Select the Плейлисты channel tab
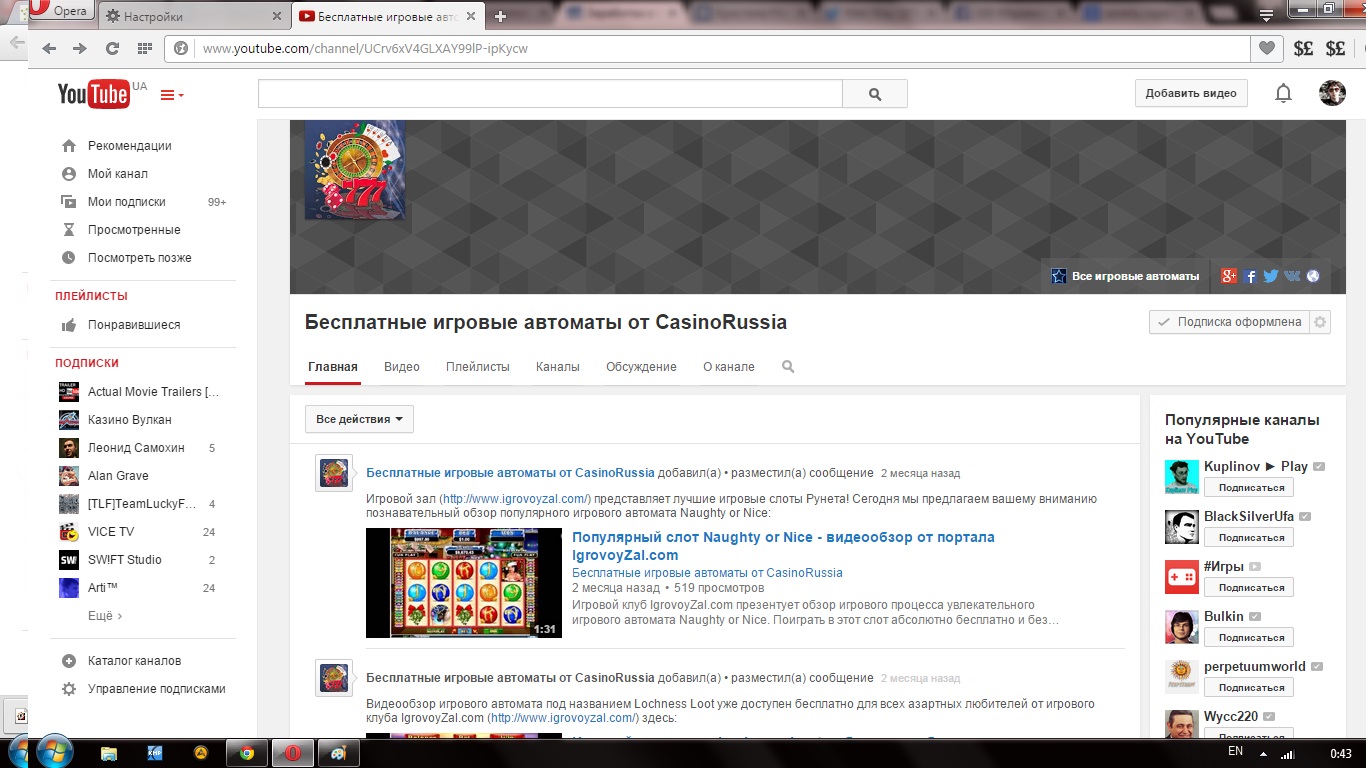Viewport: 1366px width, 768px height. [478, 367]
